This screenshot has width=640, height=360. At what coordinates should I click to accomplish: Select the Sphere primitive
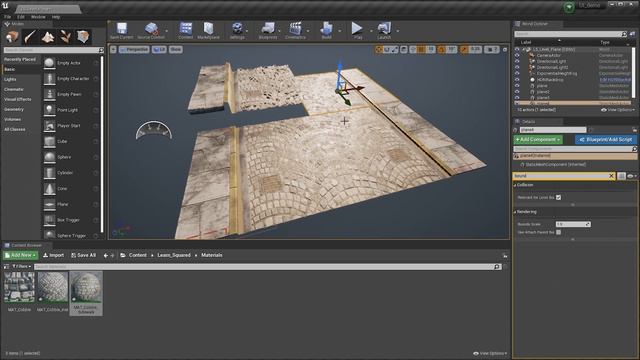(x=71, y=157)
